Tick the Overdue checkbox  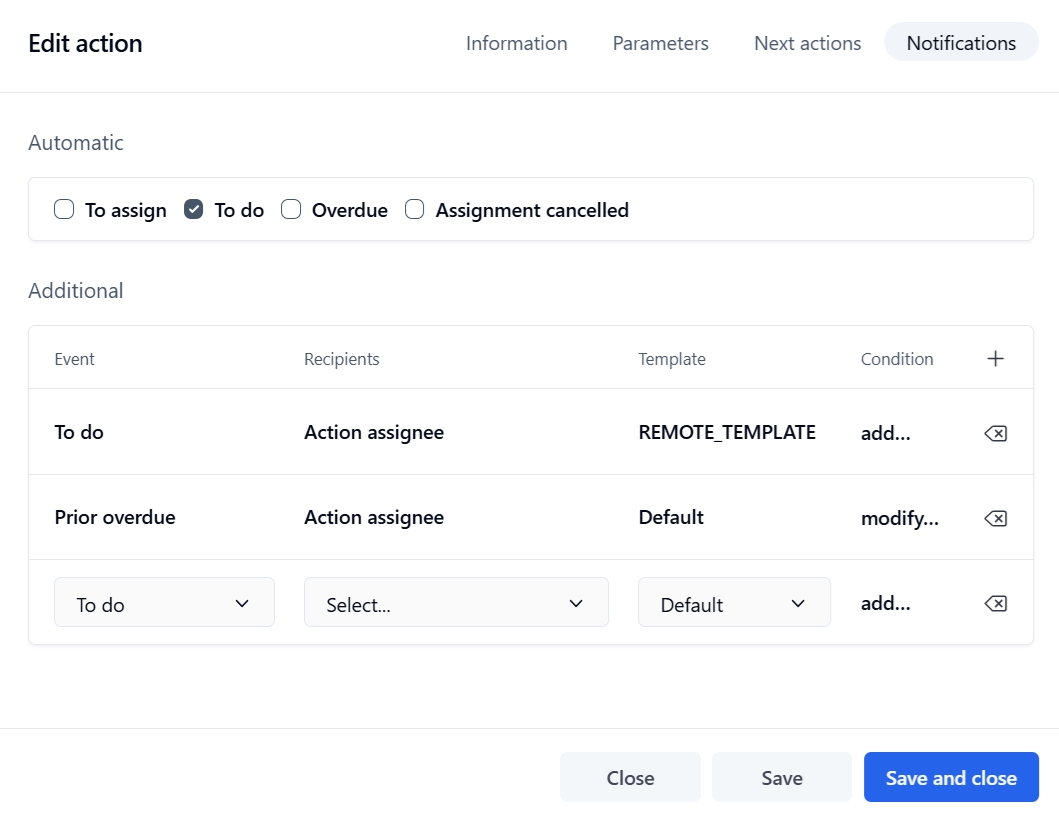291,210
